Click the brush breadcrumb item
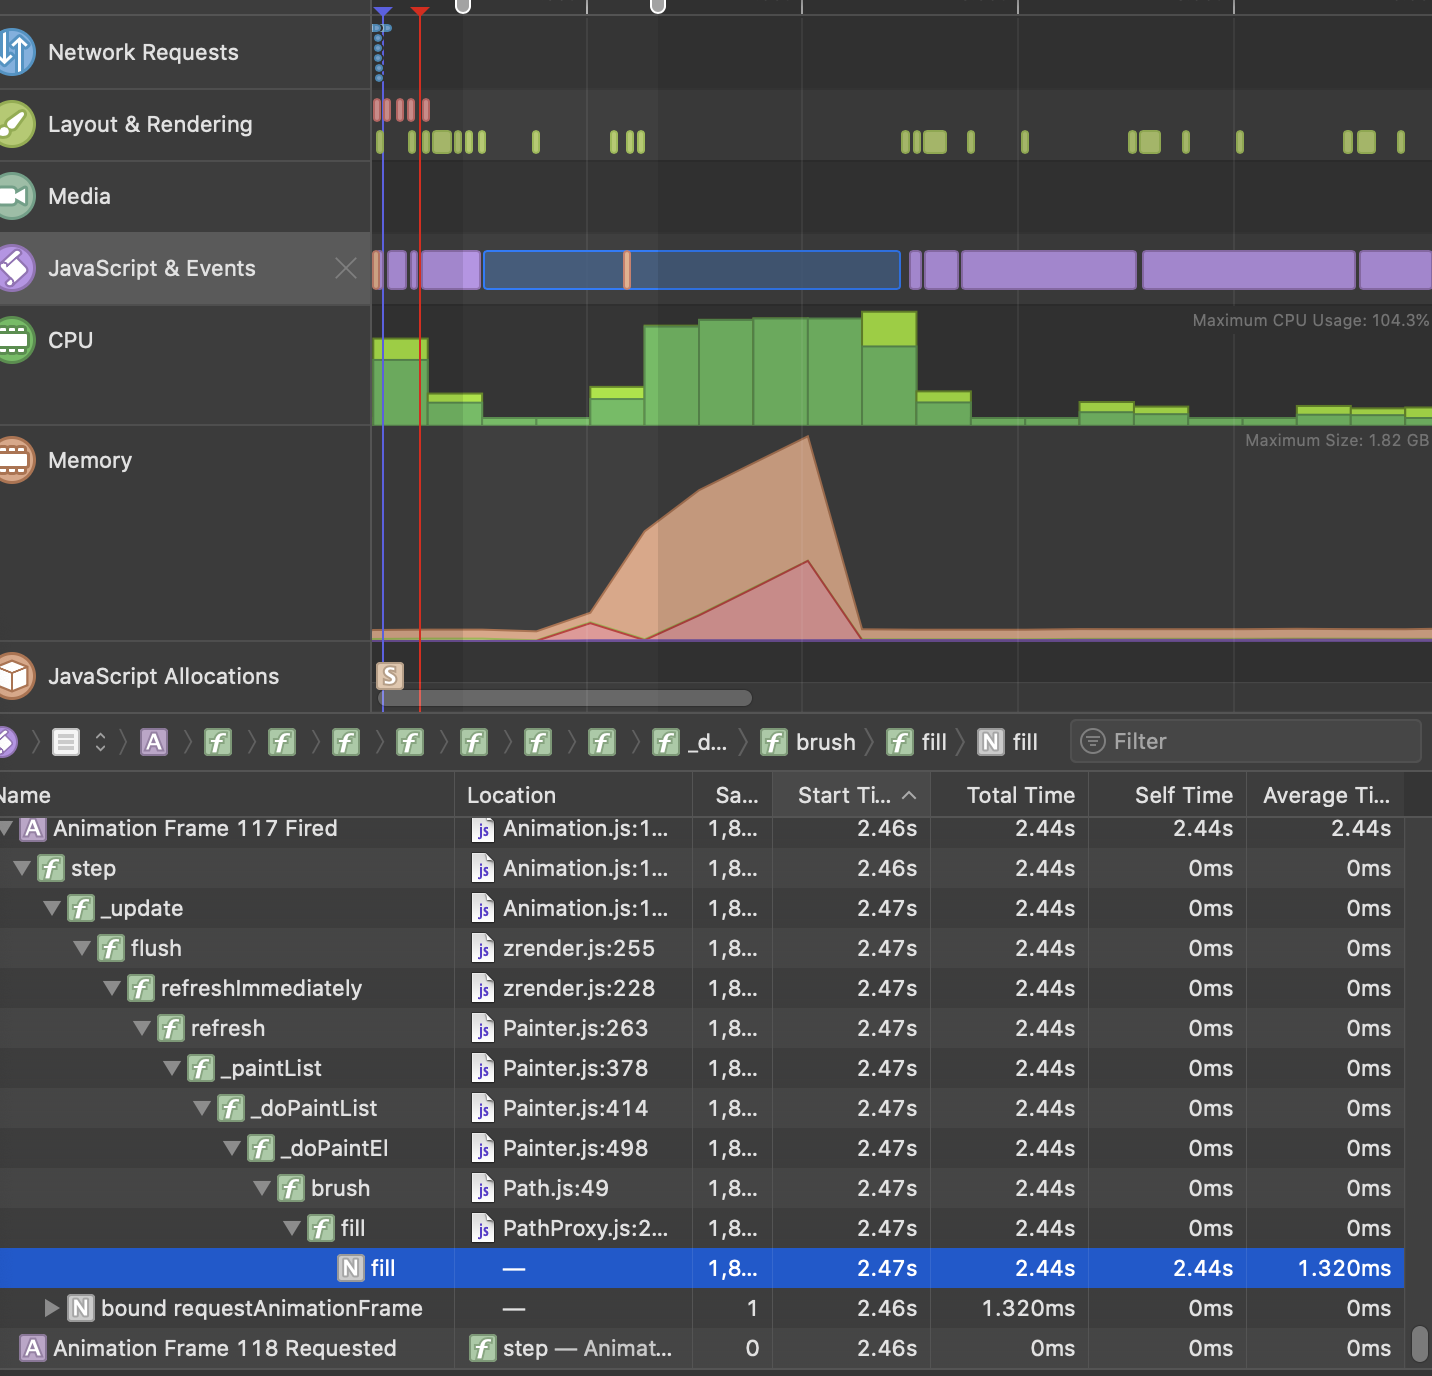Screen dimensions: 1432x1376 809,742
